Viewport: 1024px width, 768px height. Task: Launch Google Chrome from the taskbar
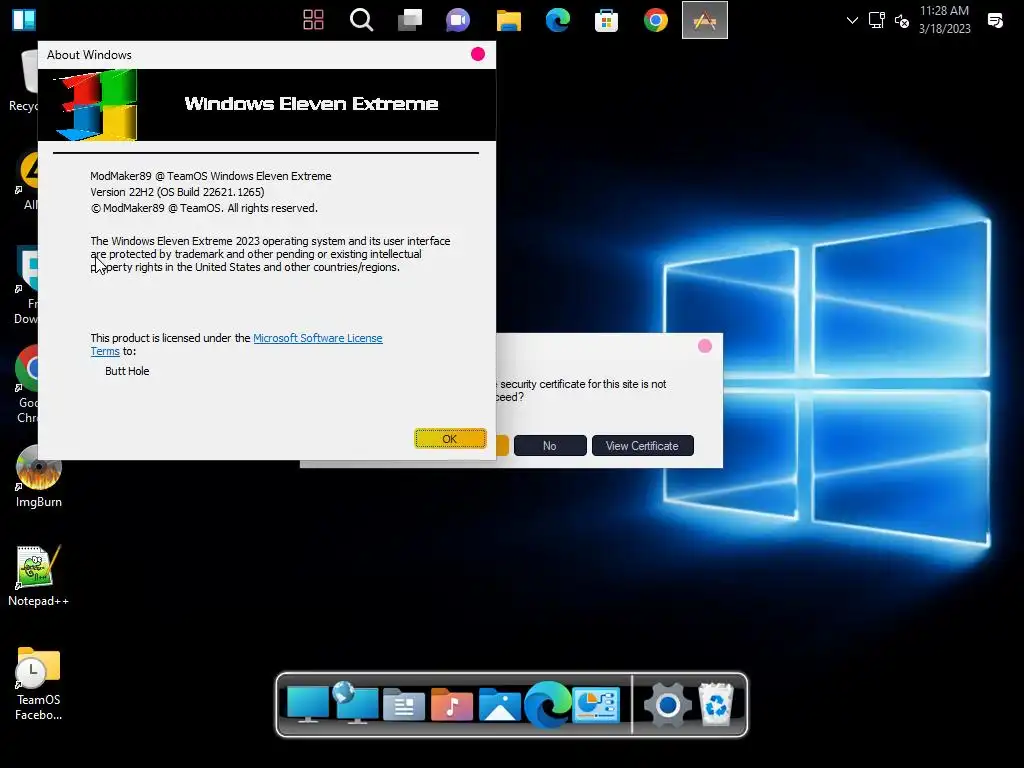pyautogui.click(x=655, y=20)
